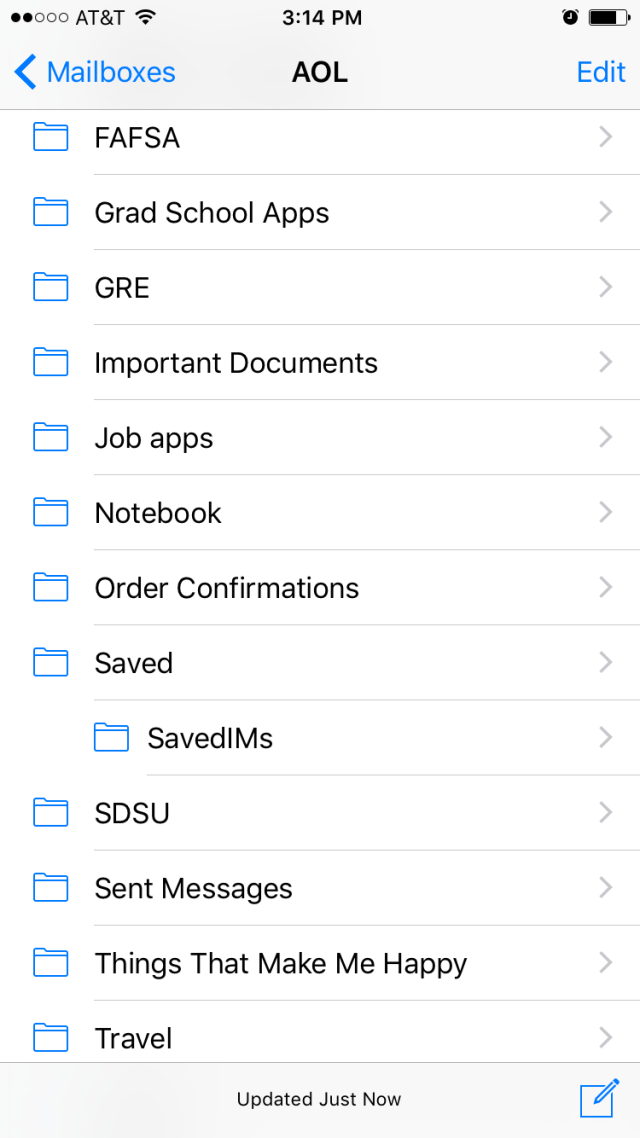Tap the compose new message icon
Image resolution: width=640 pixels, height=1138 pixels.
pos(599,1099)
